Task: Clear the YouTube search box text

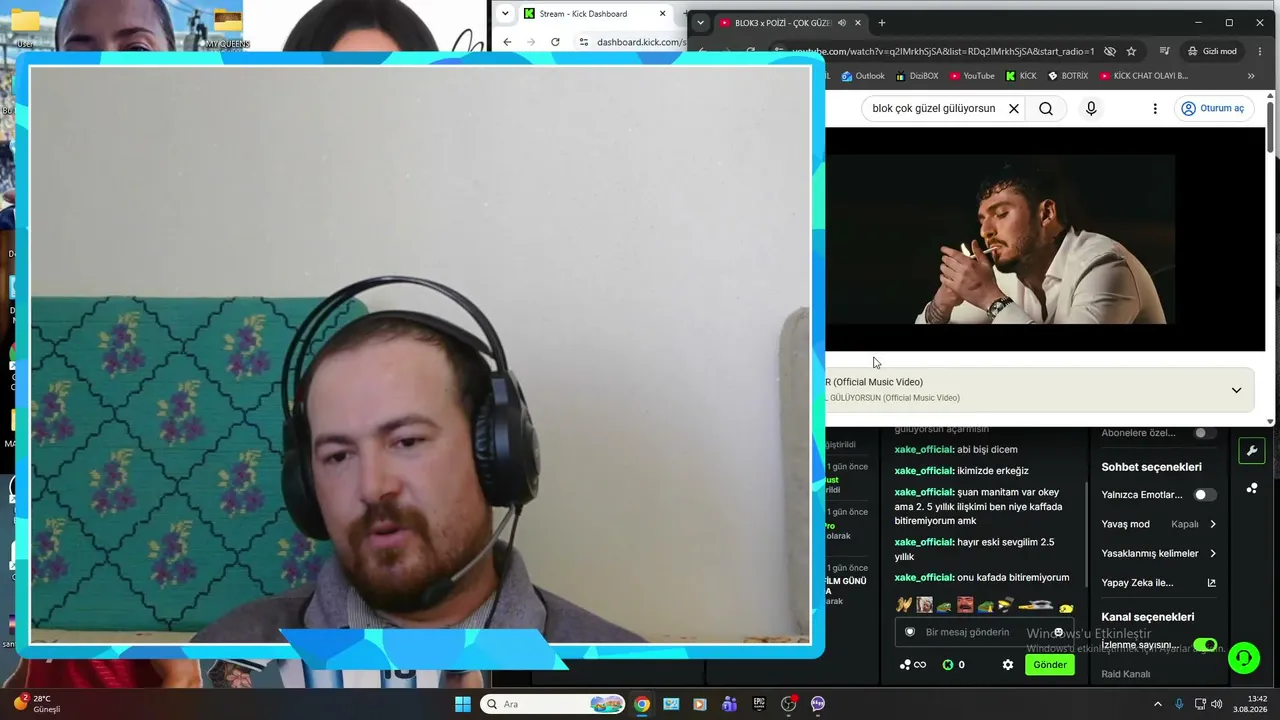Action: 1013,109
